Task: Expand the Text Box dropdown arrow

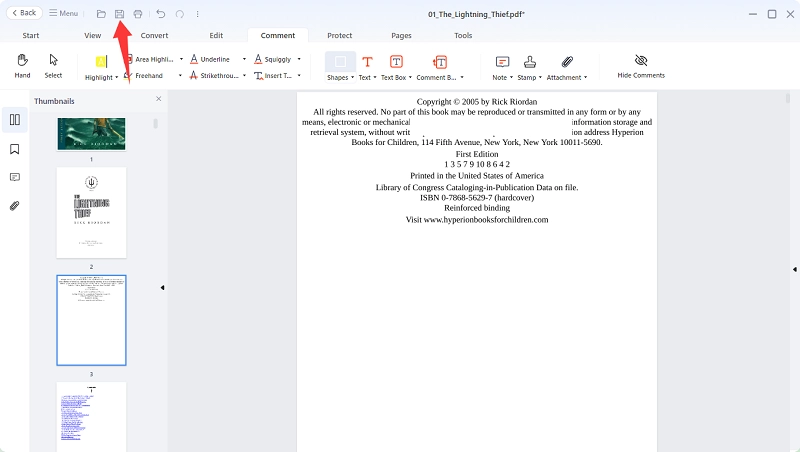Action: [x=410, y=78]
